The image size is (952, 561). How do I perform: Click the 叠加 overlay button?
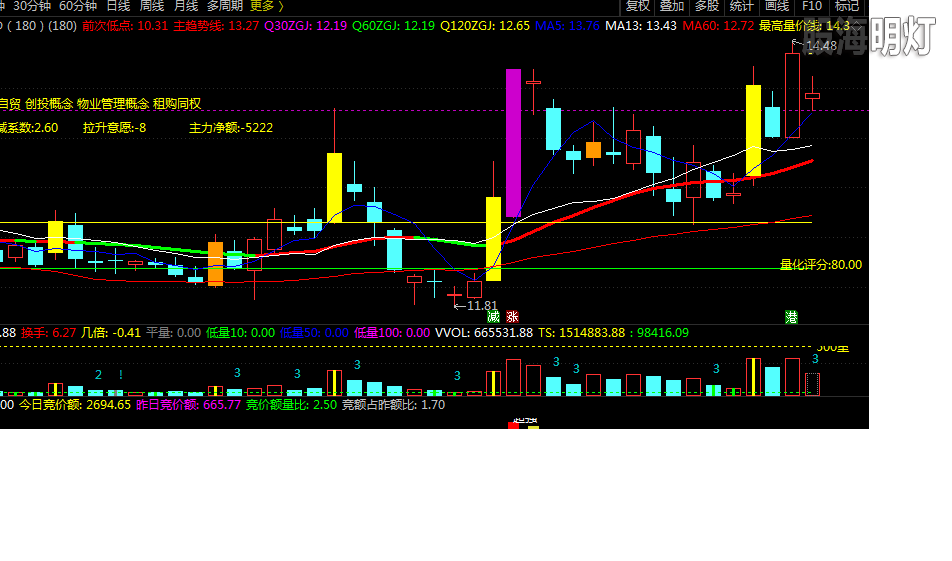673,6
